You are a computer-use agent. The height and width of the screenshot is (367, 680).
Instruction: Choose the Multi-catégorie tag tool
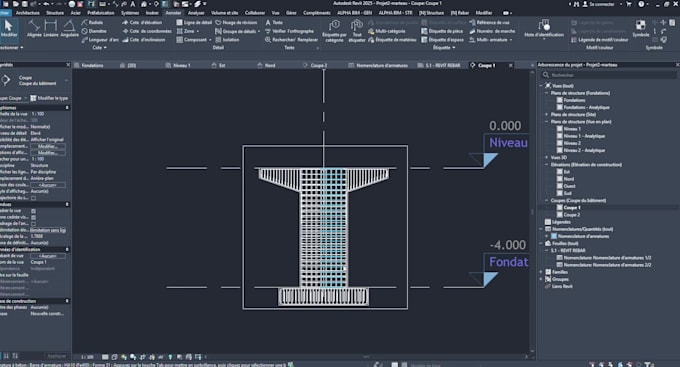386,31
